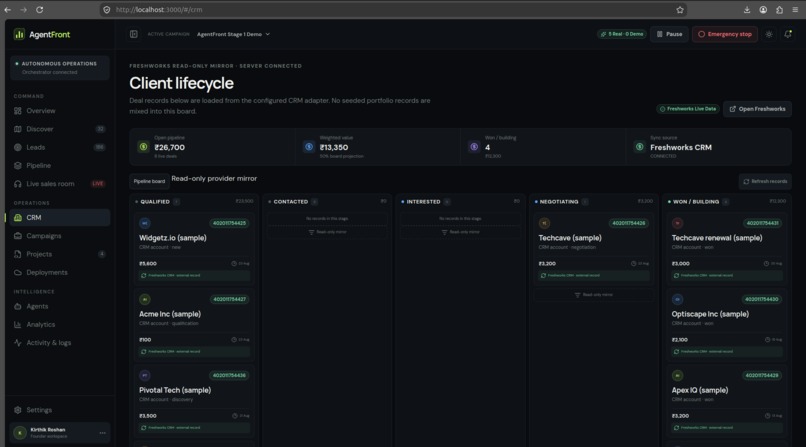Toggle light theme with sun icon
The width and height of the screenshot is (806, 447).
coord(769,34)
